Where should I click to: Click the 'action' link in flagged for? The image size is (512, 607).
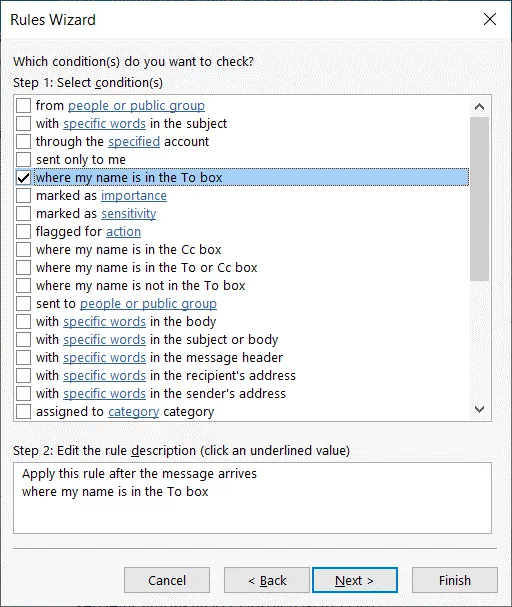point(123,231)
